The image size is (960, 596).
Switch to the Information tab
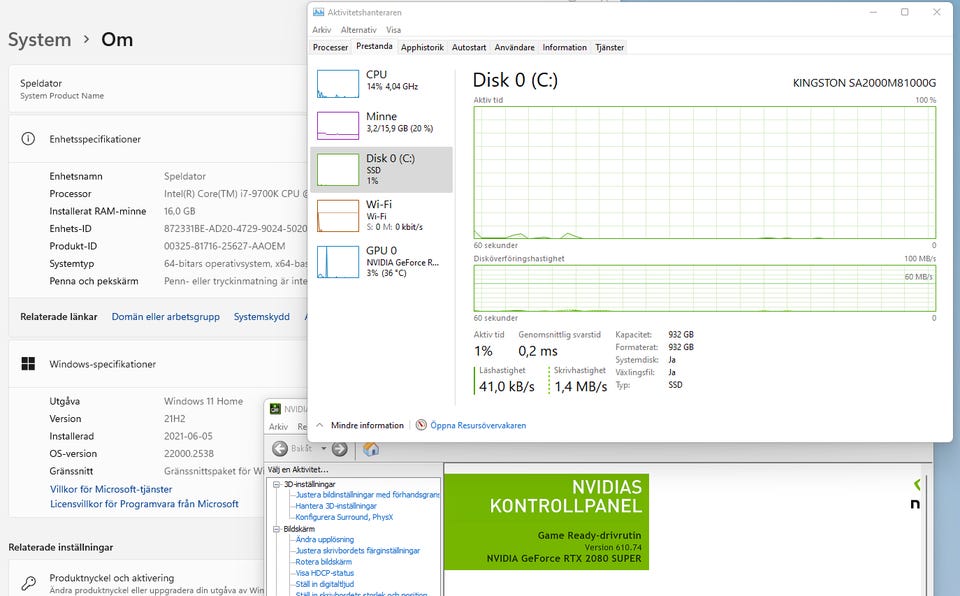click(x=564, y=47)
